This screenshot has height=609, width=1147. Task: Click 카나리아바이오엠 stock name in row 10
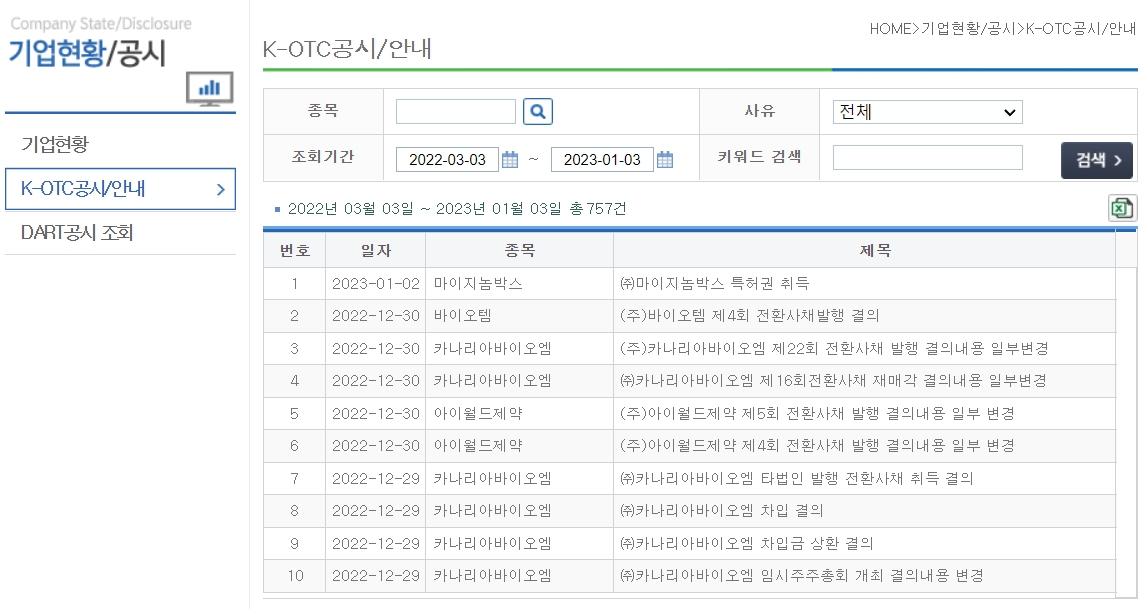pyautogui.click(x=492, y=575)
